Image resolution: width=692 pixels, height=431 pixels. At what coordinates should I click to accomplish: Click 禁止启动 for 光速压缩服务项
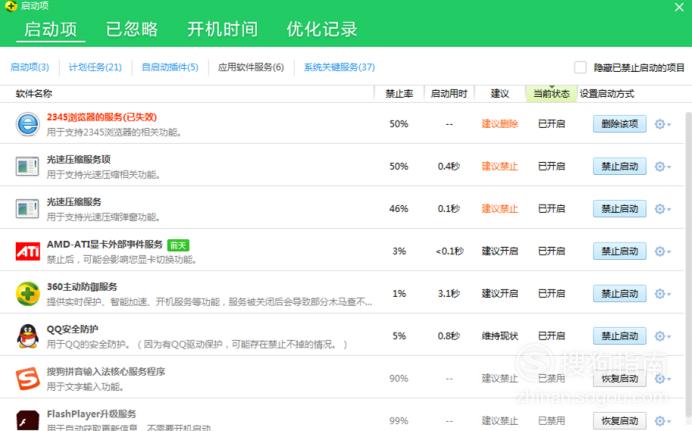click(x=620, y=166)
